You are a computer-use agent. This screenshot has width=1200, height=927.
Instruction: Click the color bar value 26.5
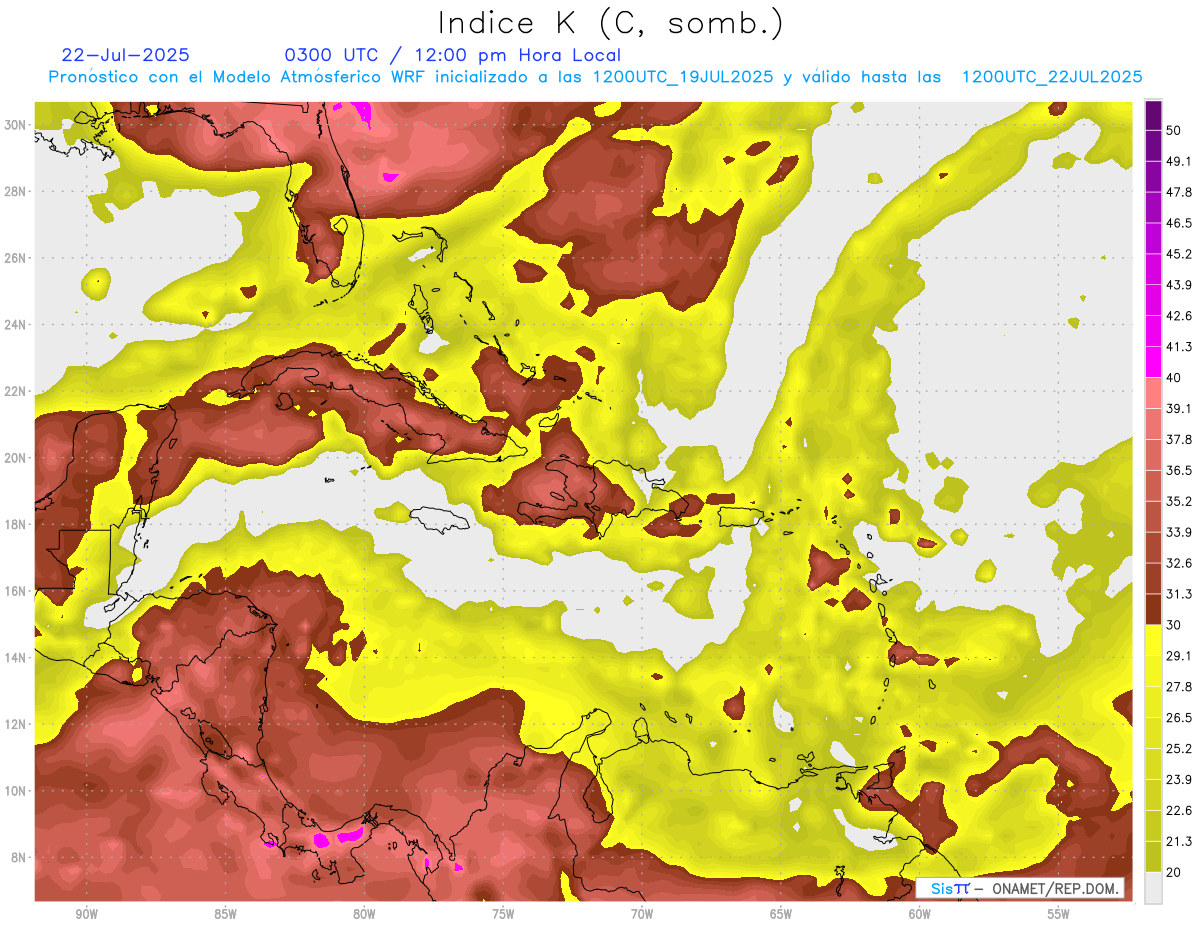tap(1178, 718)
